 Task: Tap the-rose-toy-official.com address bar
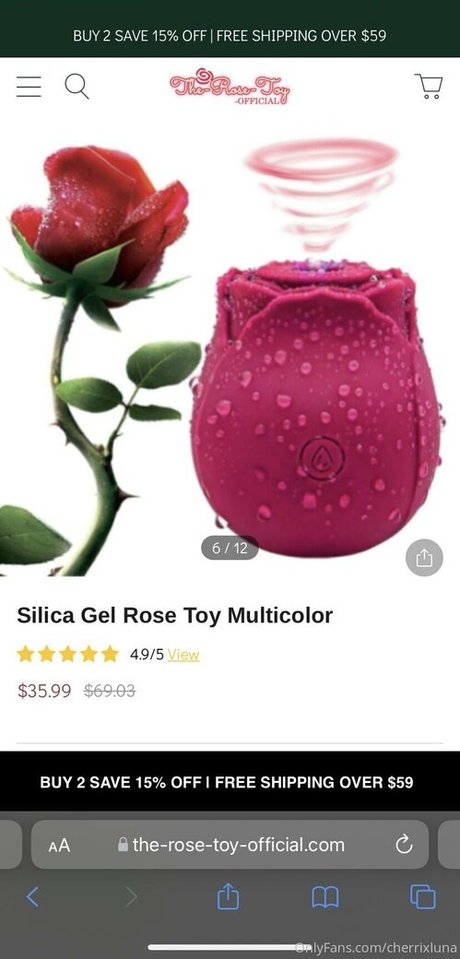point(230,845)
